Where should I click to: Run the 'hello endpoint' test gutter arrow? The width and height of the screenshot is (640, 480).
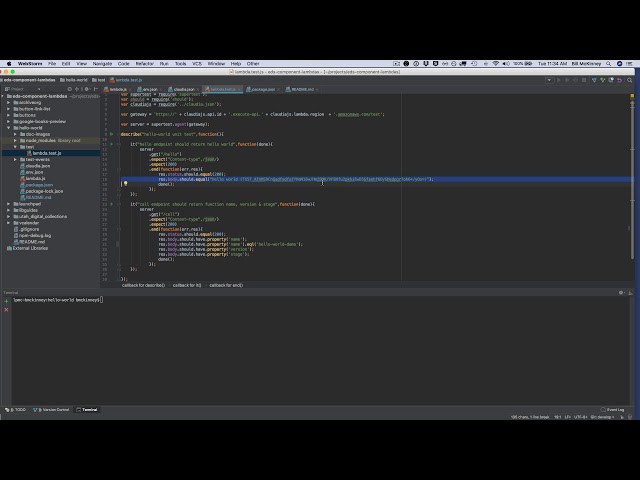[111, 144]
